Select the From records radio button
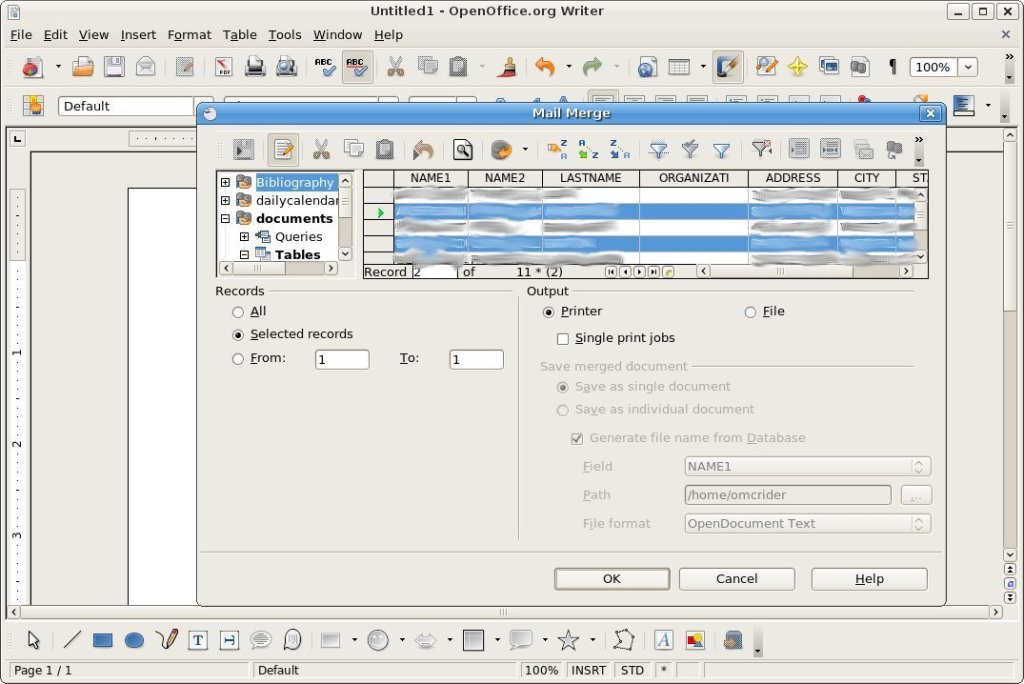 coord(238,359)
